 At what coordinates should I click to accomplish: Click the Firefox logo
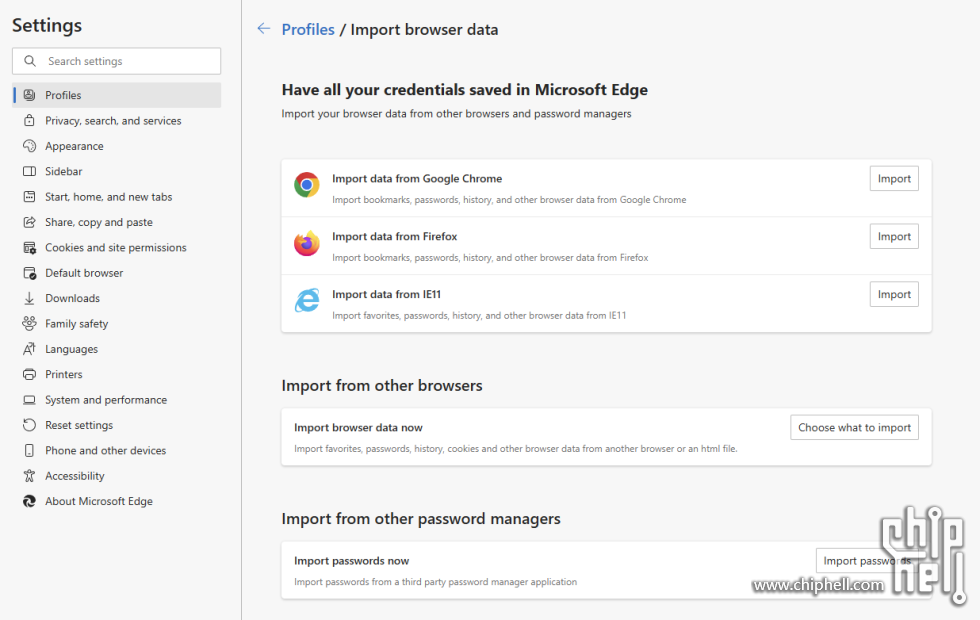click(307, 243)
